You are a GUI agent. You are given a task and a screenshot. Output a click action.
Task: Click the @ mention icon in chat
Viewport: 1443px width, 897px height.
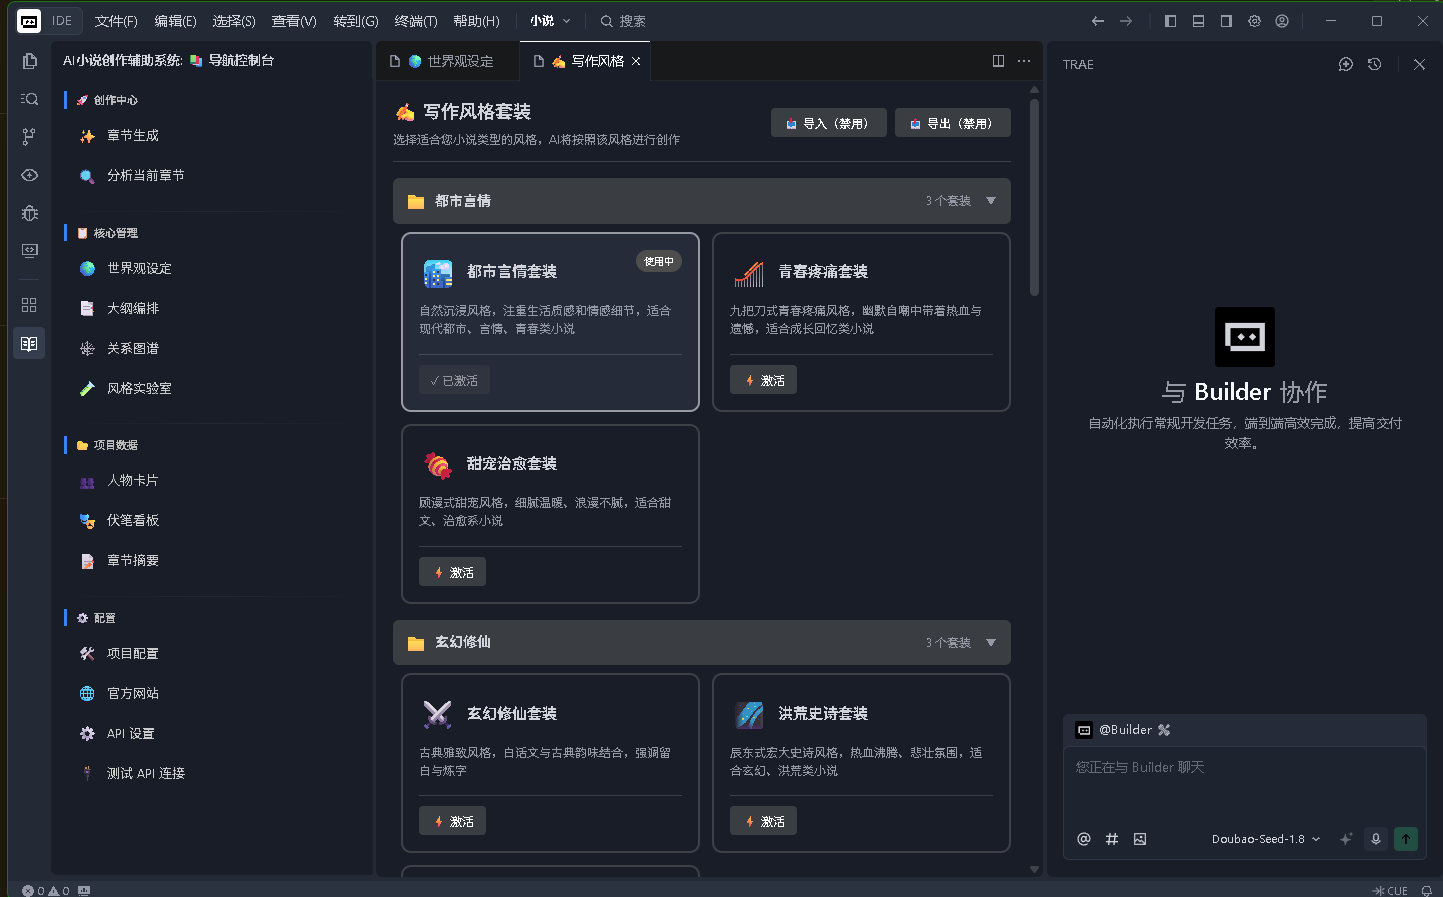1083,839
